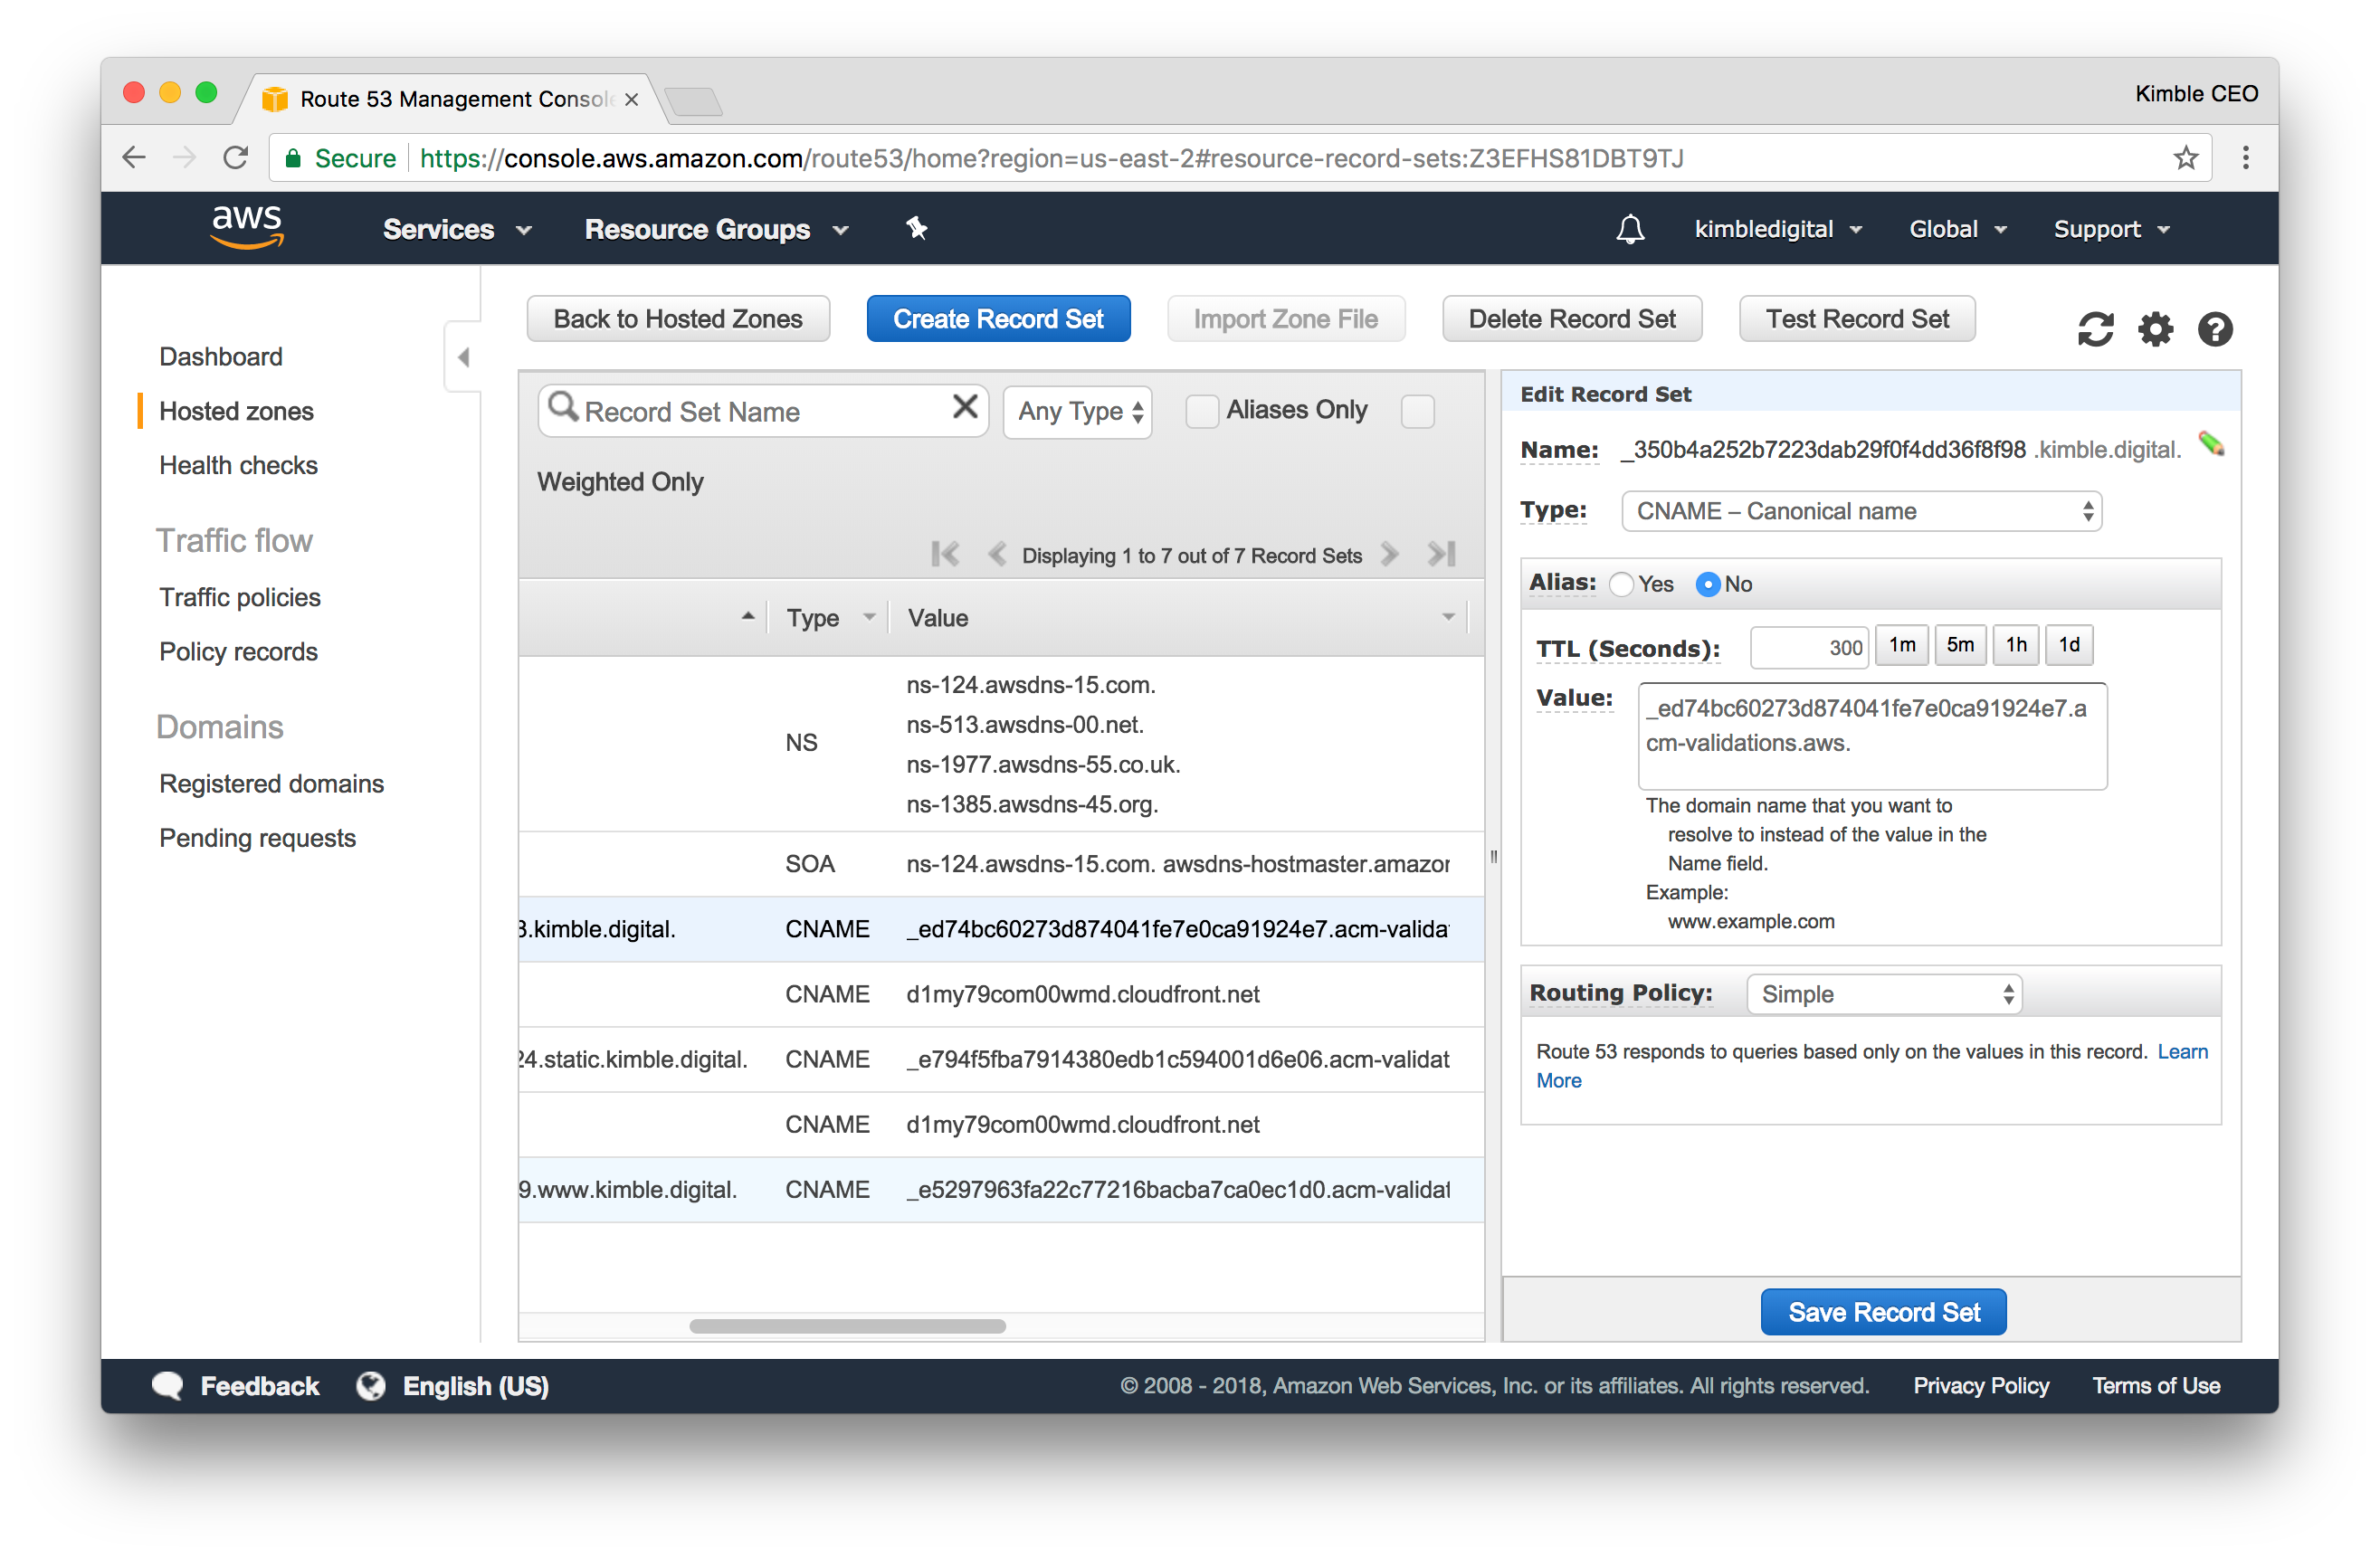Viewport: 2380px width, 1558px height.
Task: Click the Learn More link
Action: [x=2181, y=1052]
